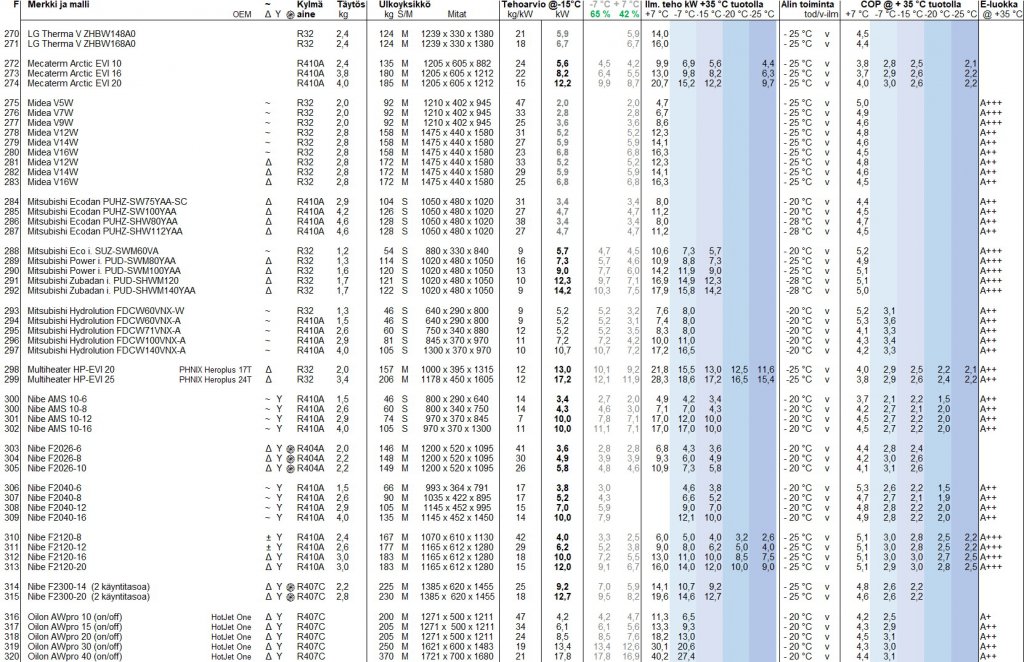Click 'Mecaterm Arctic EVI 10' model name
The height and width of the screenshot is (662, 1024).
pos(74,64)
